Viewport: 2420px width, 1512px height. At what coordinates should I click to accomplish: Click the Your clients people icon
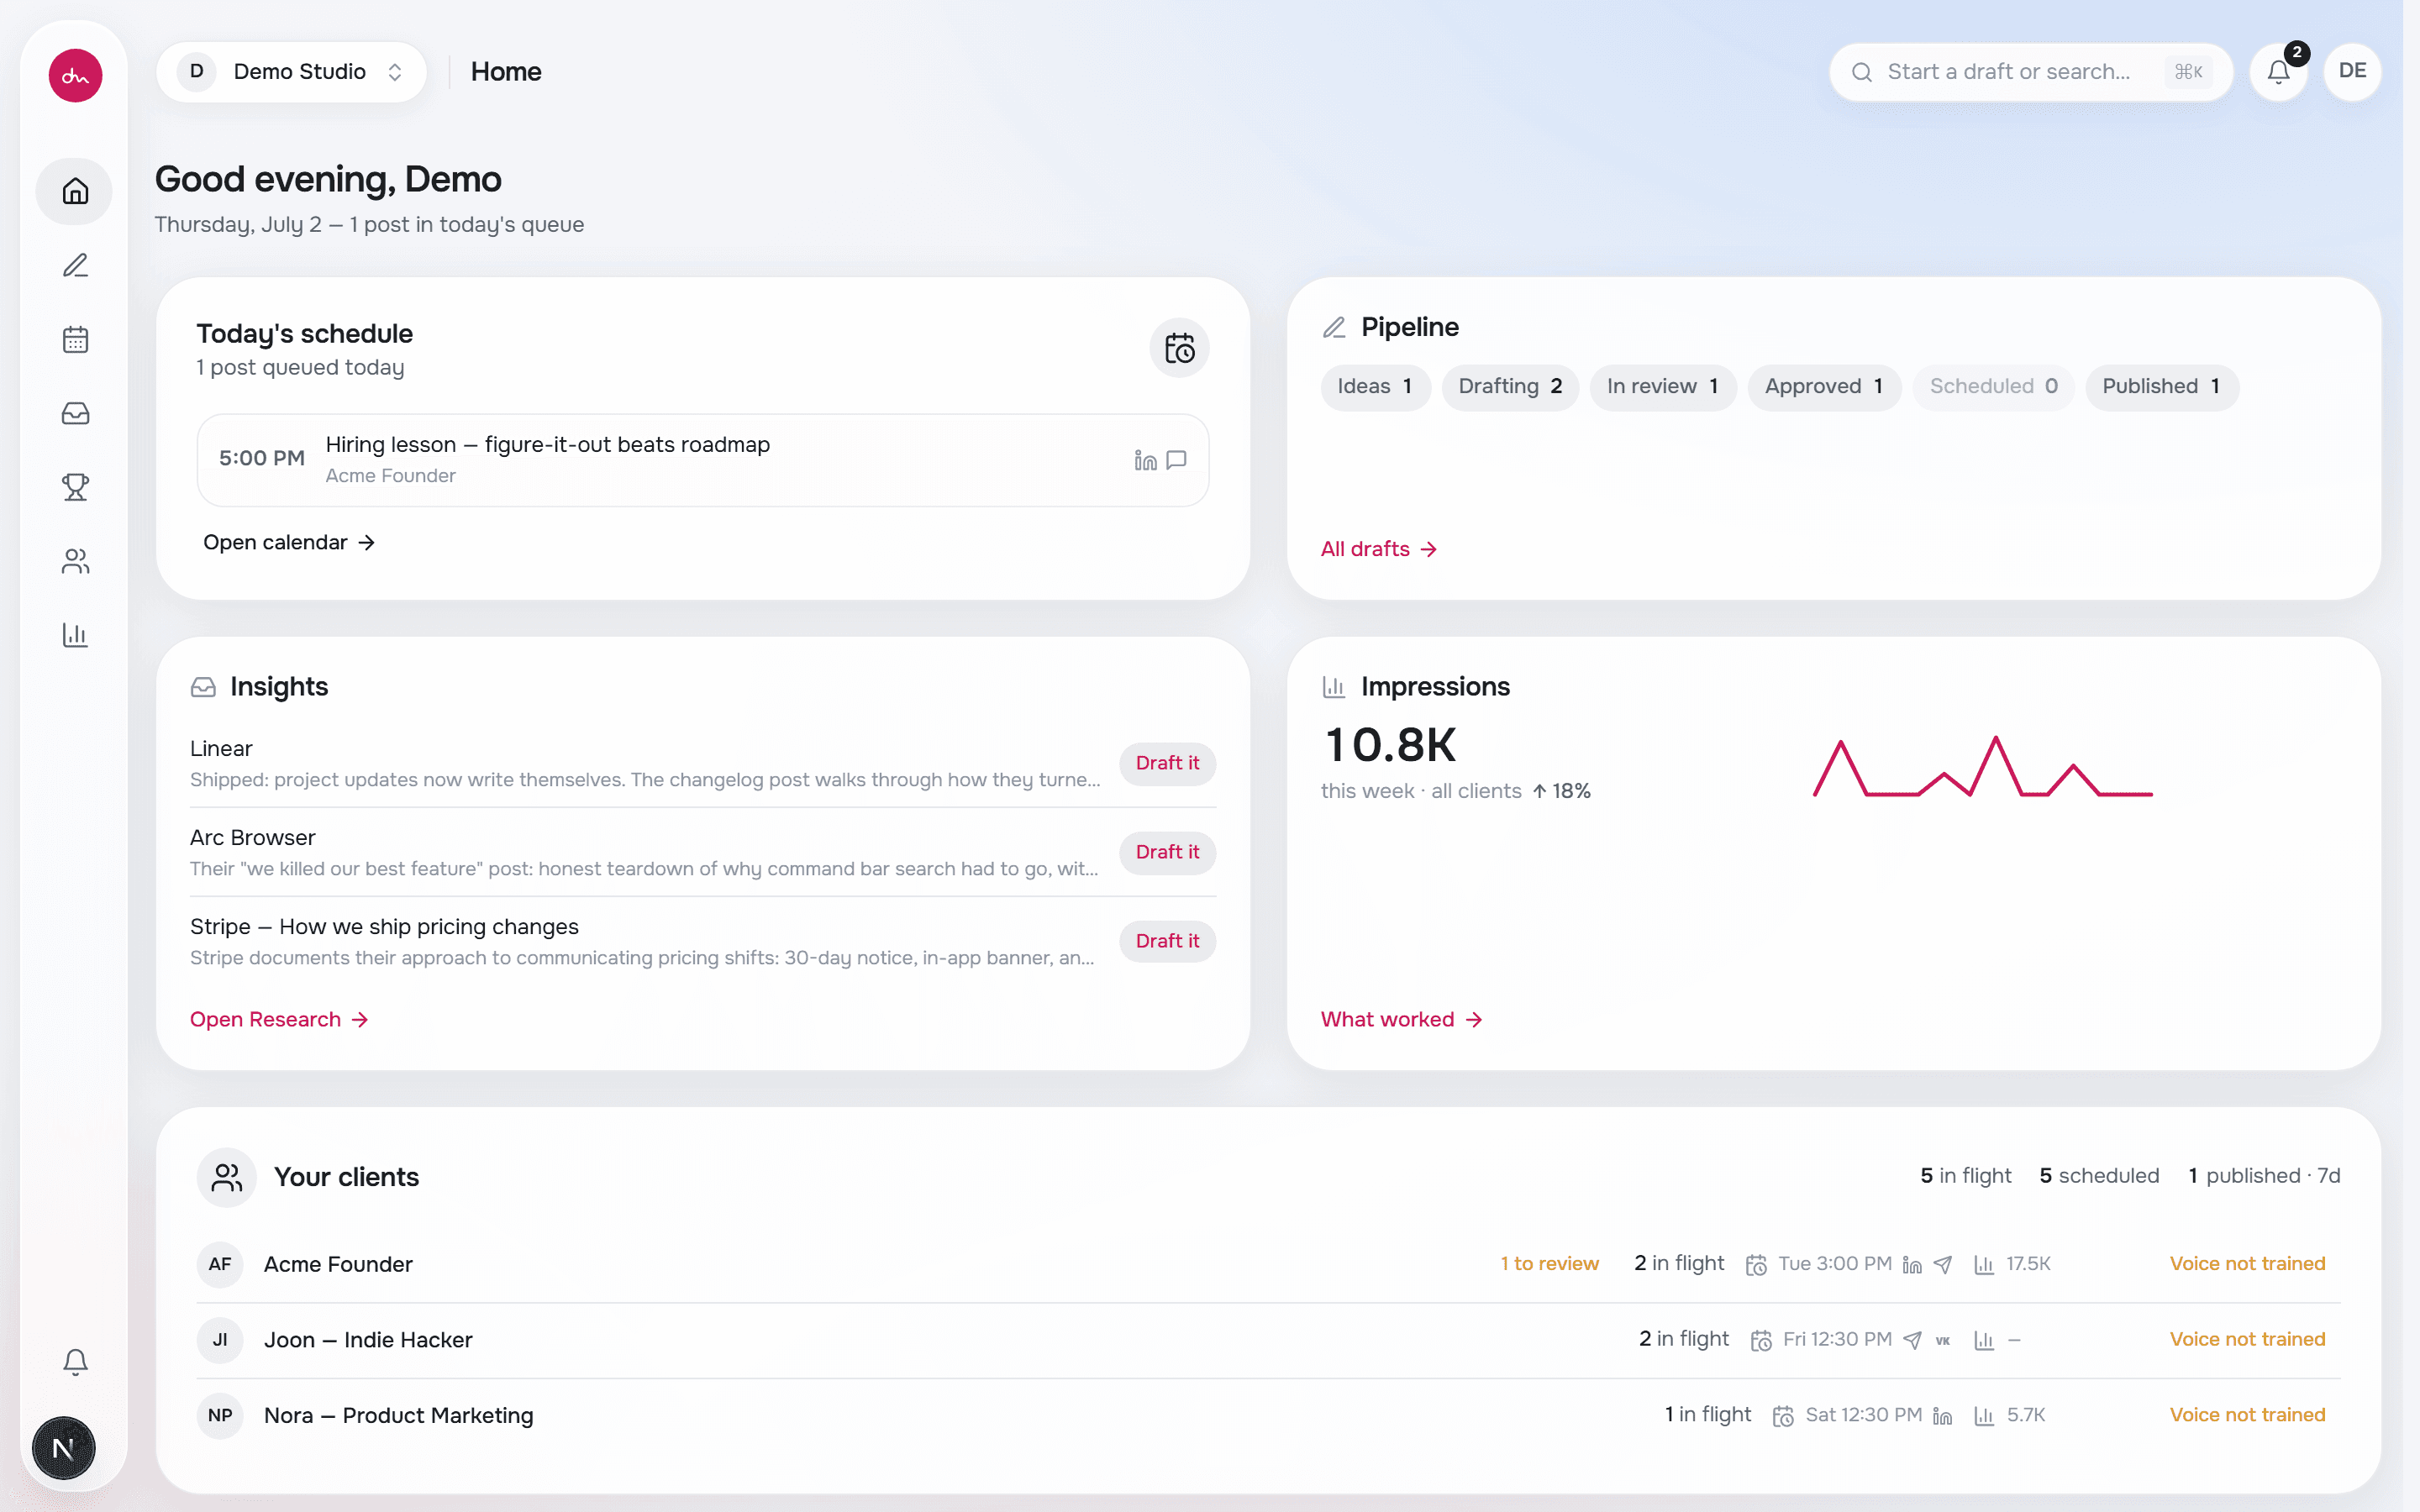click(x=227, y=1177)
